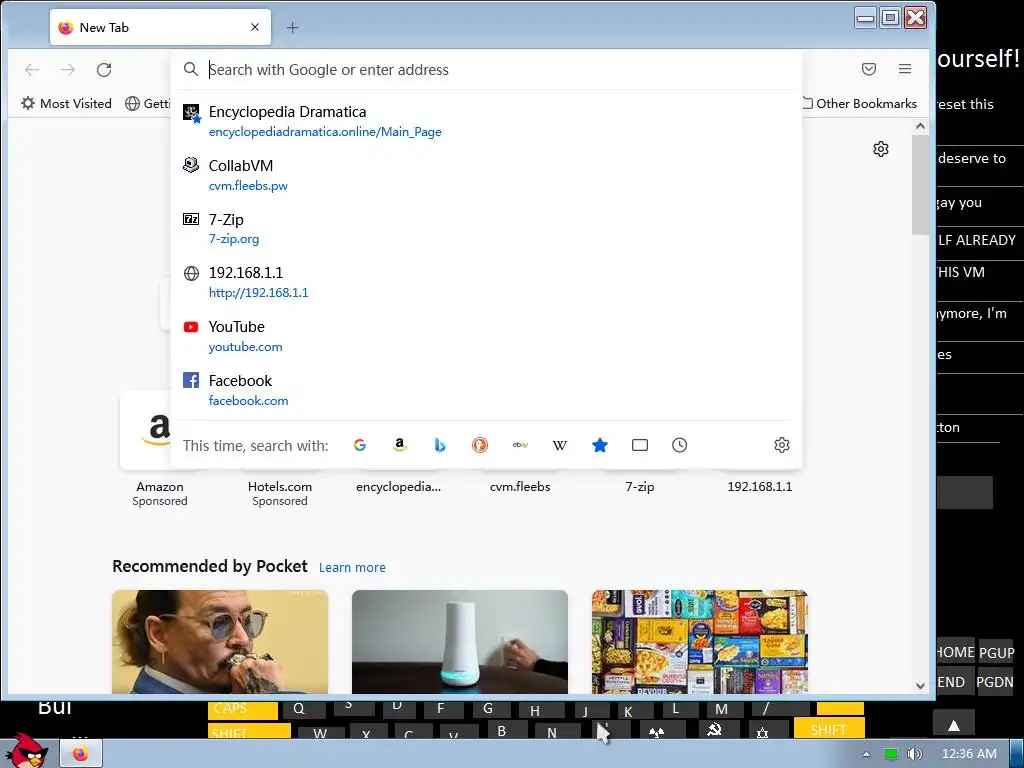Click PGUP key on background keyboard
The width and height of the screenshot is (1024, 768).
[996, 652]
